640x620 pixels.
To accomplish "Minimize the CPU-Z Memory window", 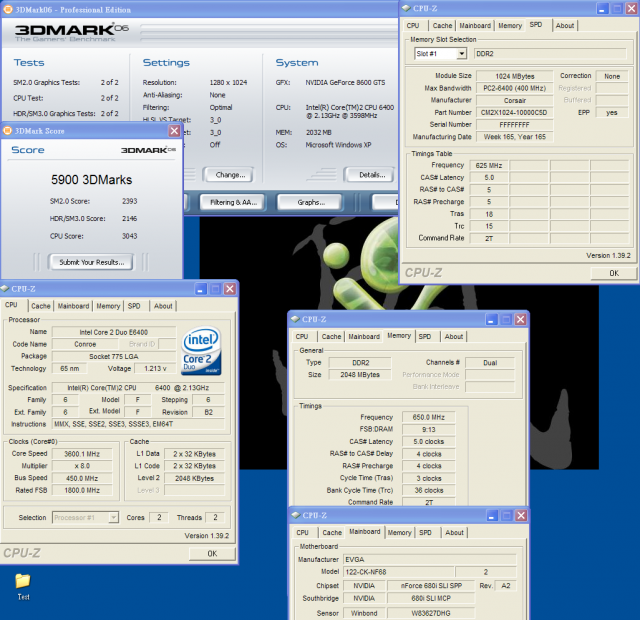I will point(491,319).
